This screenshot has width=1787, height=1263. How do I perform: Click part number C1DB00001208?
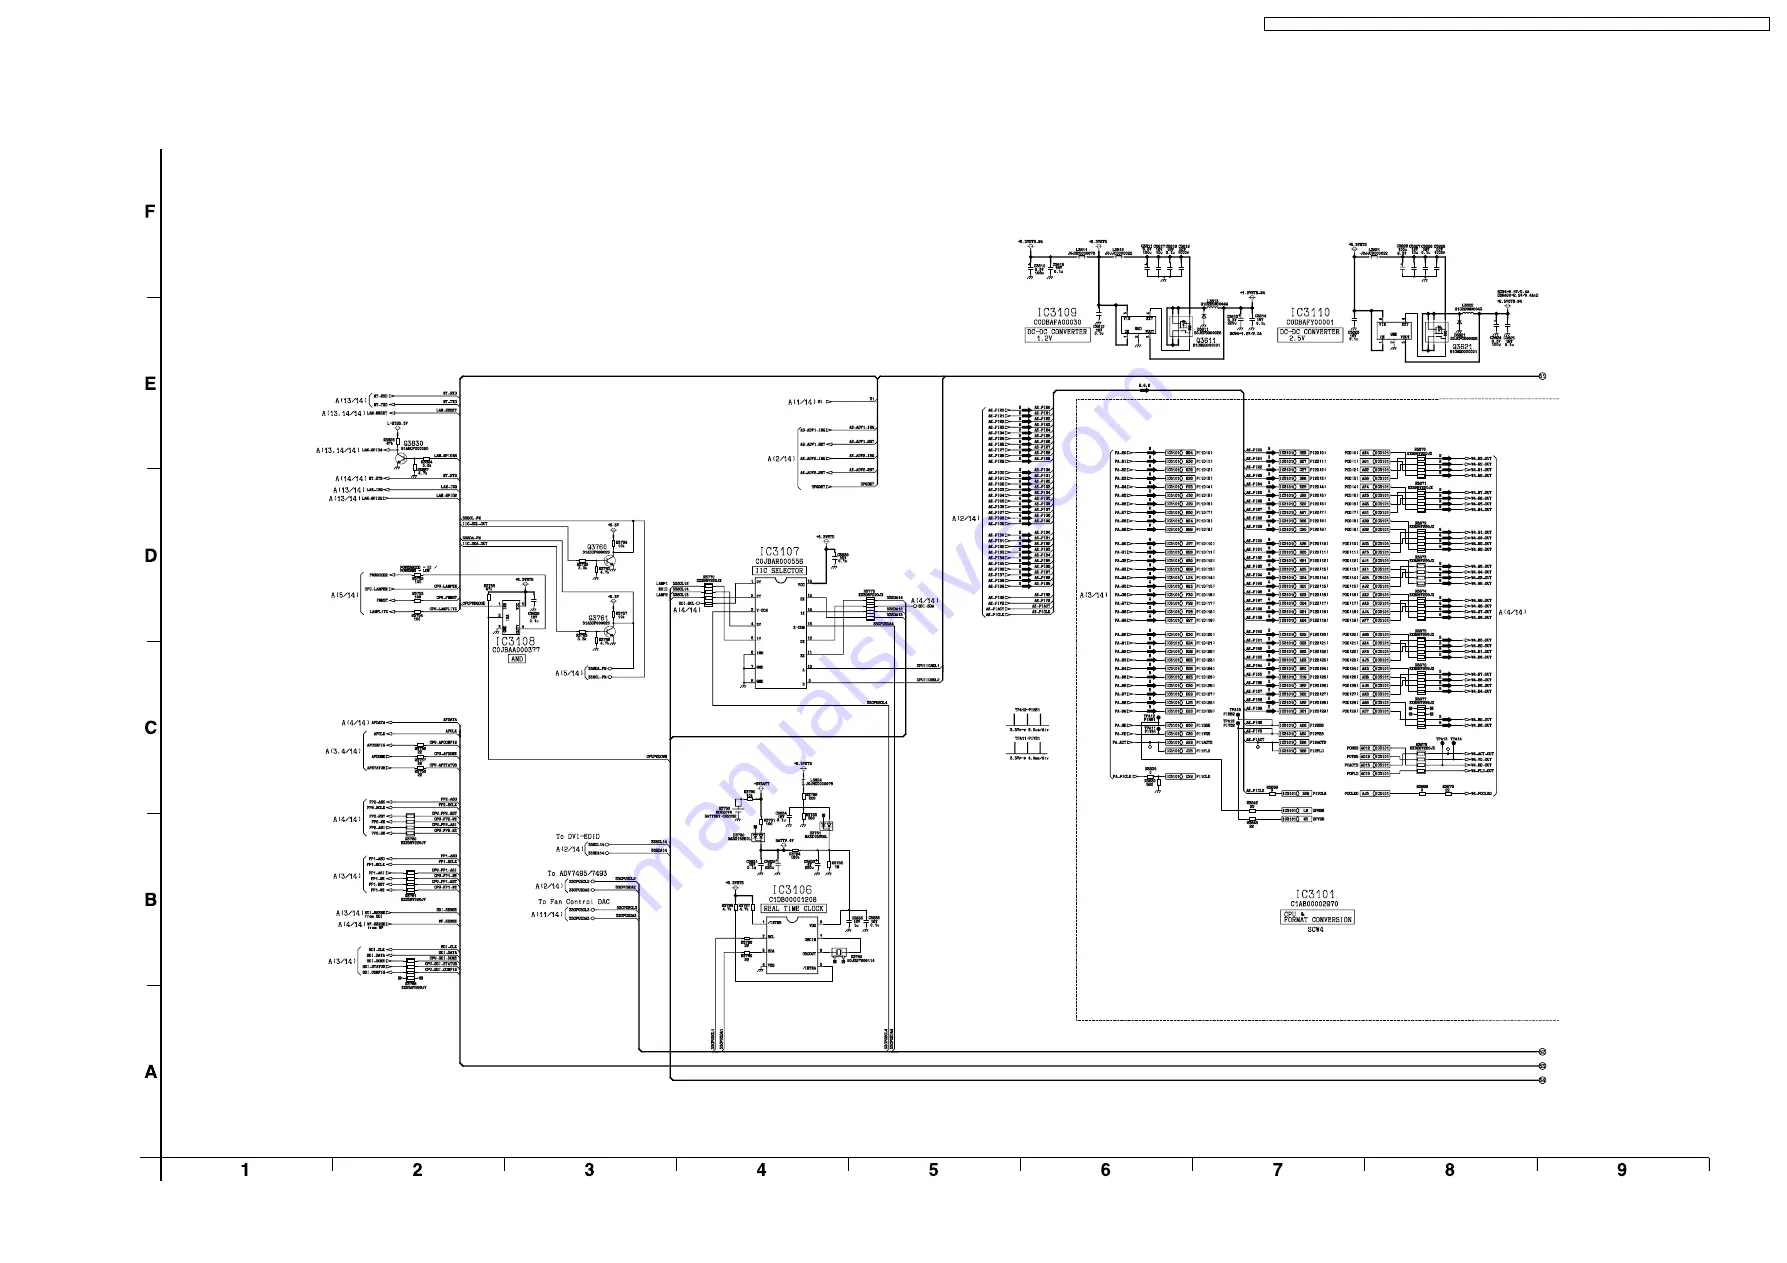(x=792, y=900)
